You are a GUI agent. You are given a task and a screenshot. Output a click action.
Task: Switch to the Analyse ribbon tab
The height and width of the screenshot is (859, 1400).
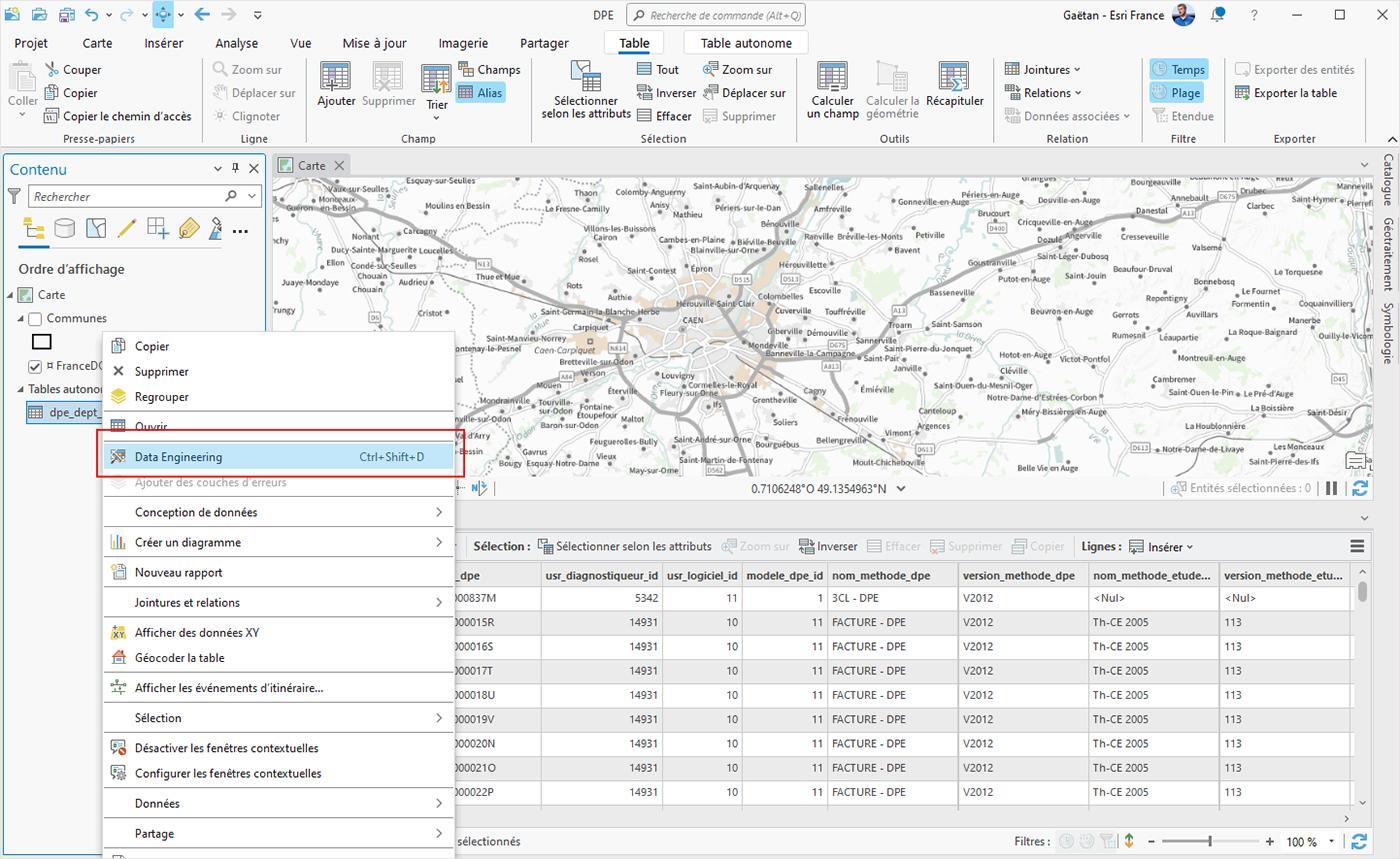click(x=236, y=43)
